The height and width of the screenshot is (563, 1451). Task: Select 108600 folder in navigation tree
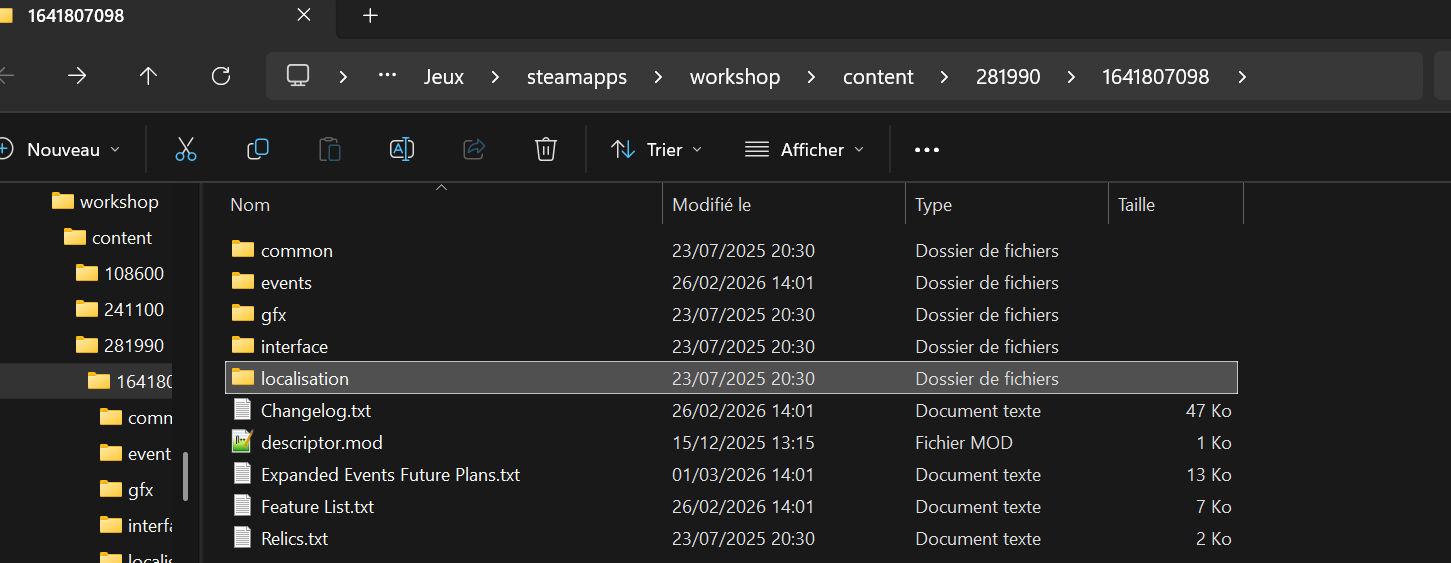[x=120, y=273]
